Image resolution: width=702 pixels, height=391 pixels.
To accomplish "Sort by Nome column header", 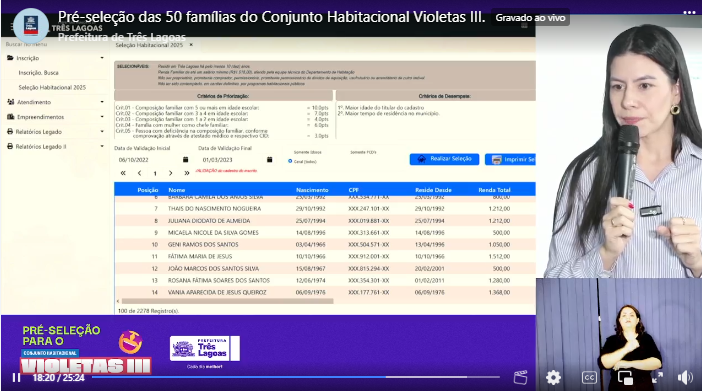I will click(176, 190).
